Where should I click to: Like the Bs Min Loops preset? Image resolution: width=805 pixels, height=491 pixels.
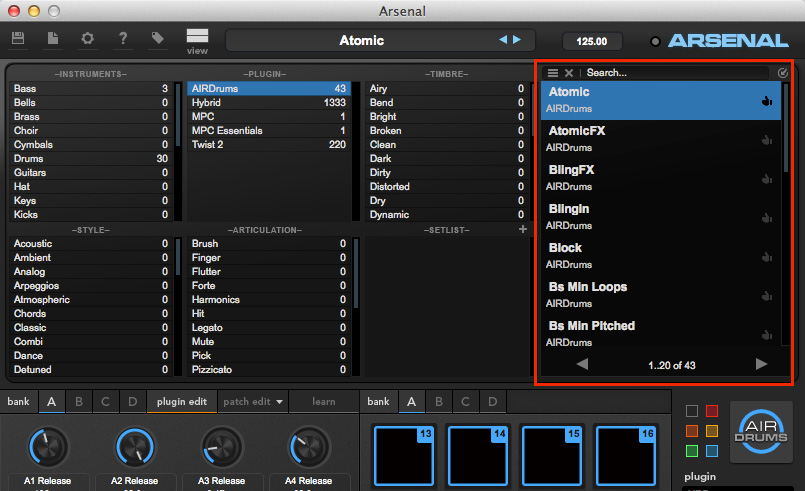[x=766, y=296]
